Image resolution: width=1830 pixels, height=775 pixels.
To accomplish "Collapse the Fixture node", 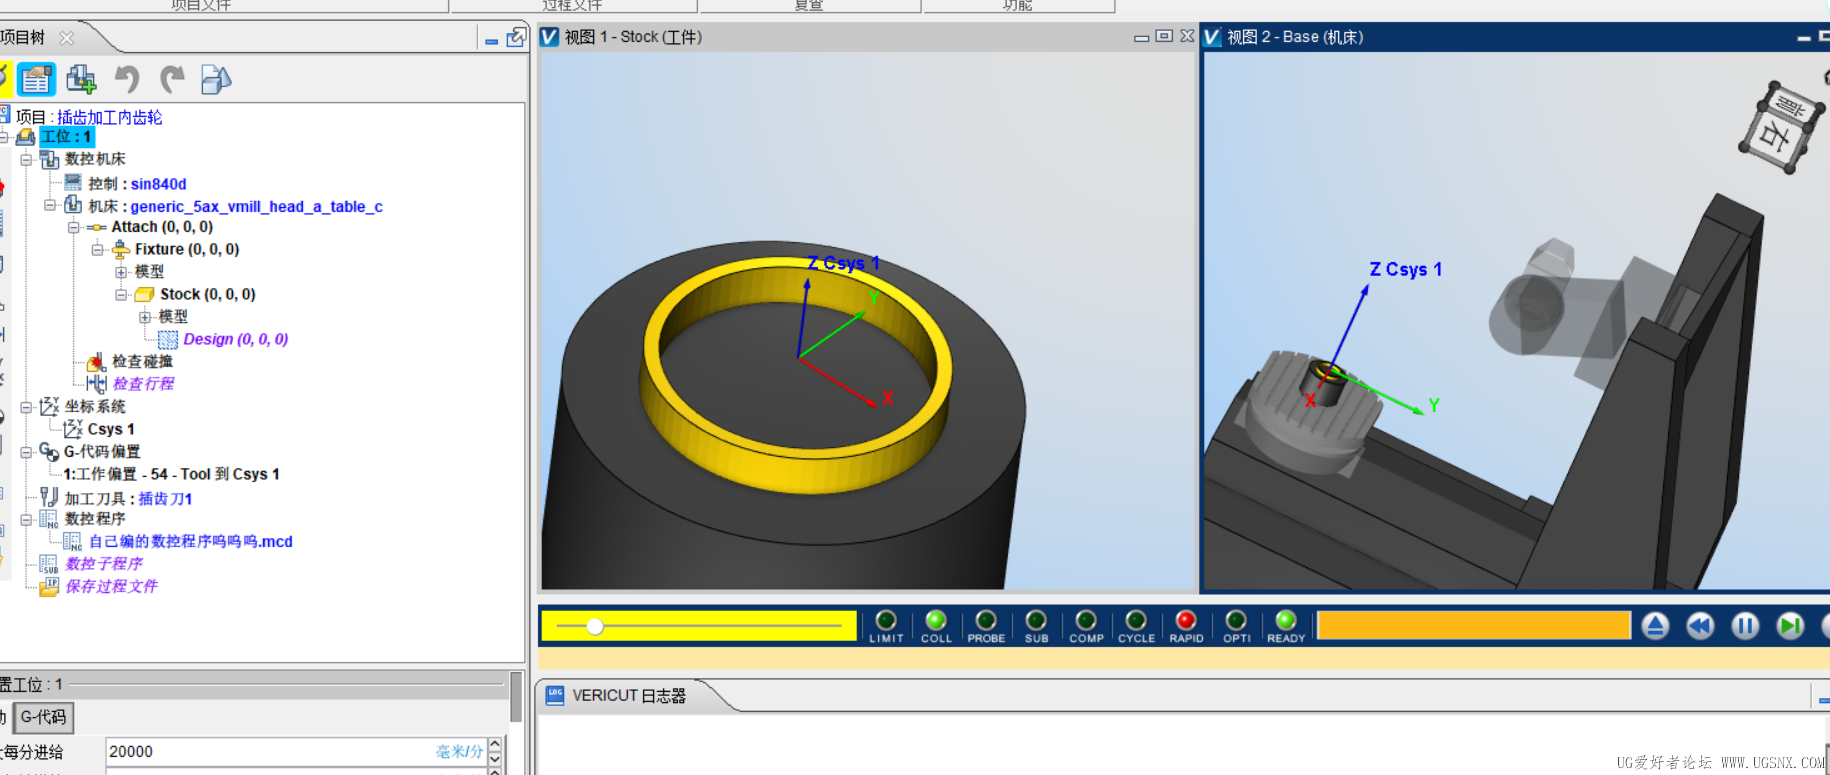I will point(97,249).
